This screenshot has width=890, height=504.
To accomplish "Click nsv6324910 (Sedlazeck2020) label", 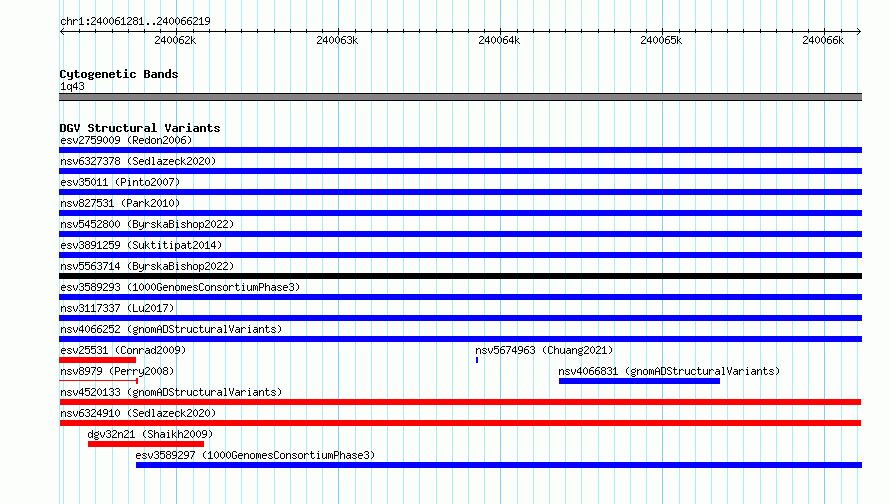I will [138, 413].
